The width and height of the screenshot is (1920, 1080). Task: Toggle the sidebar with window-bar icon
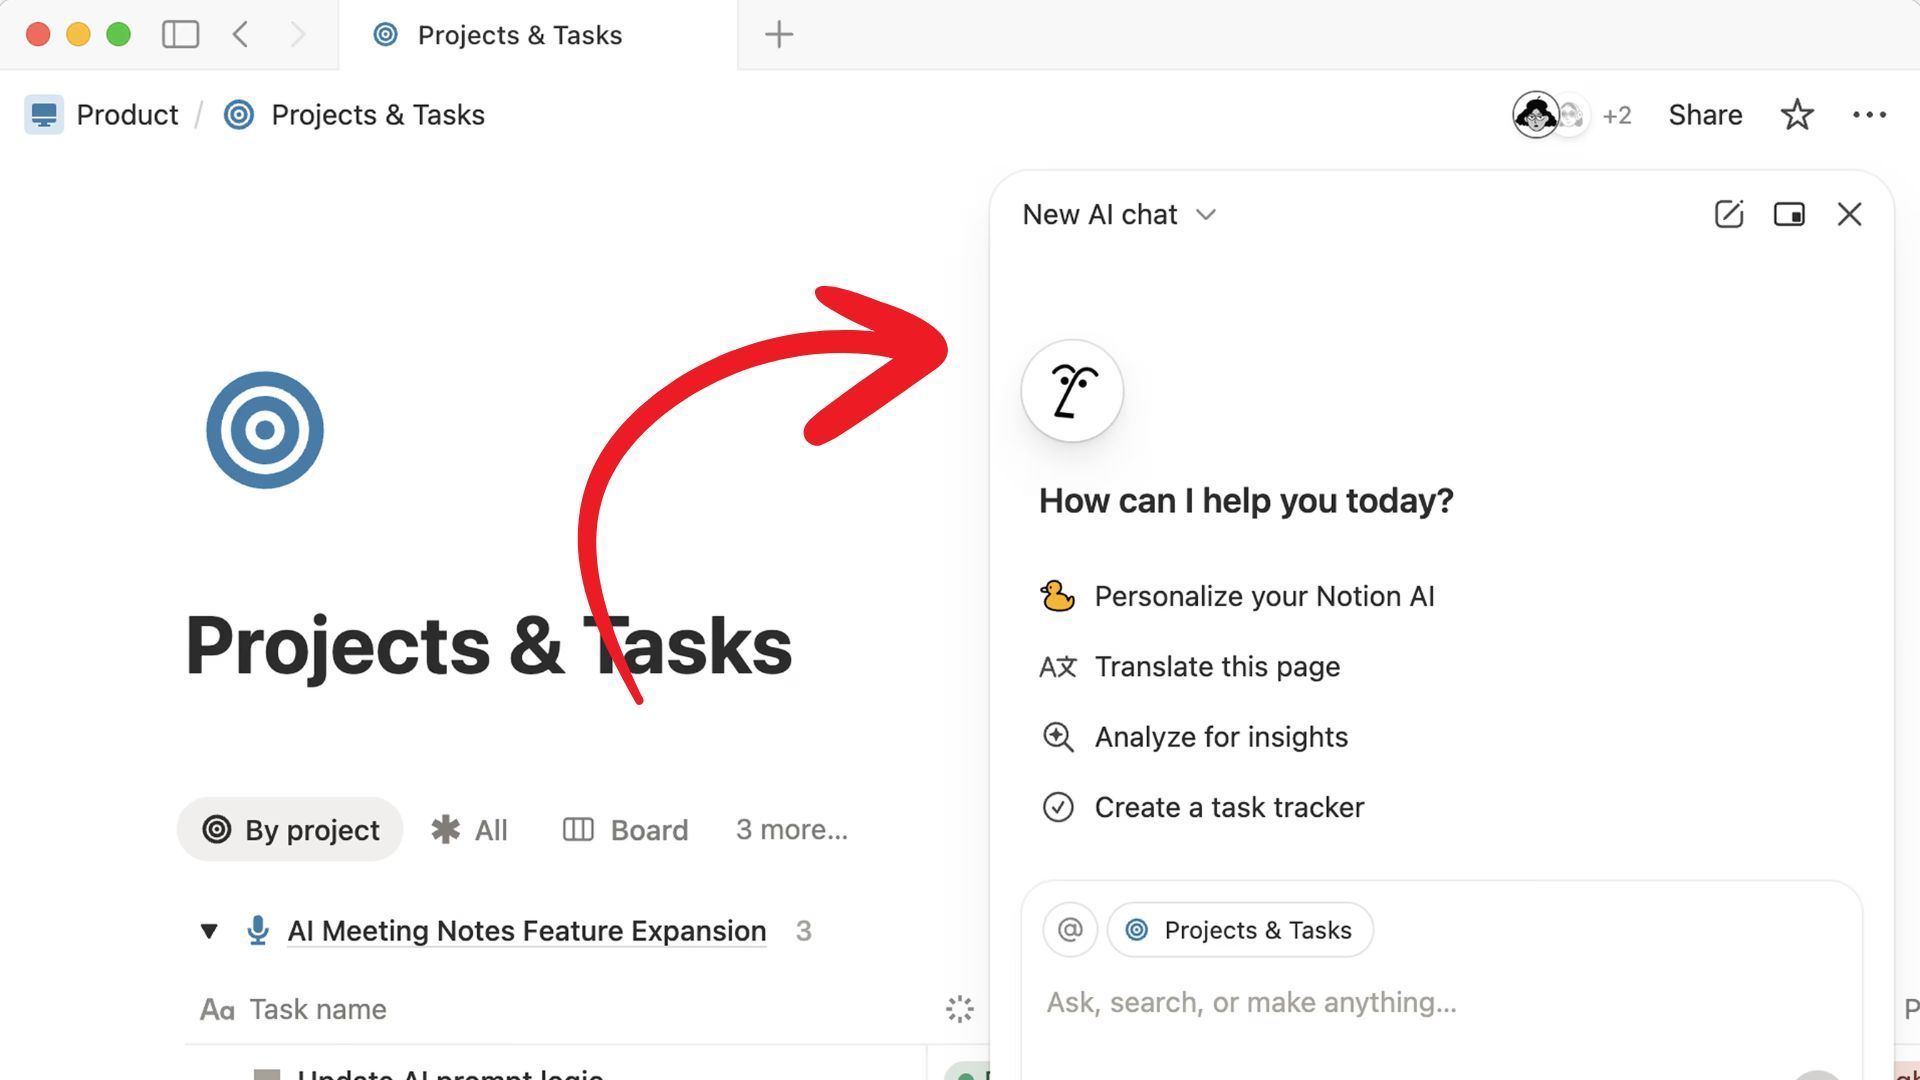tap(180, 35)
